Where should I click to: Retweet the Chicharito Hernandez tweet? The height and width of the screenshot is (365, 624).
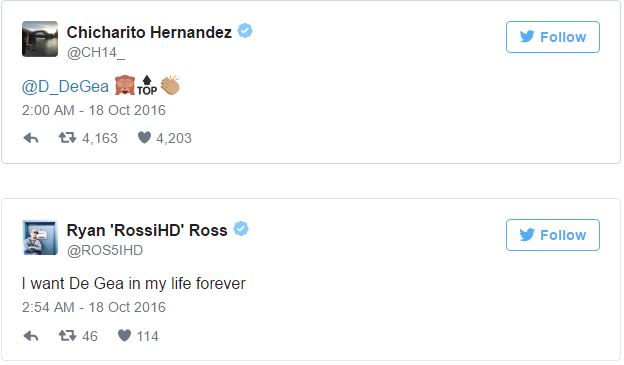67,138
